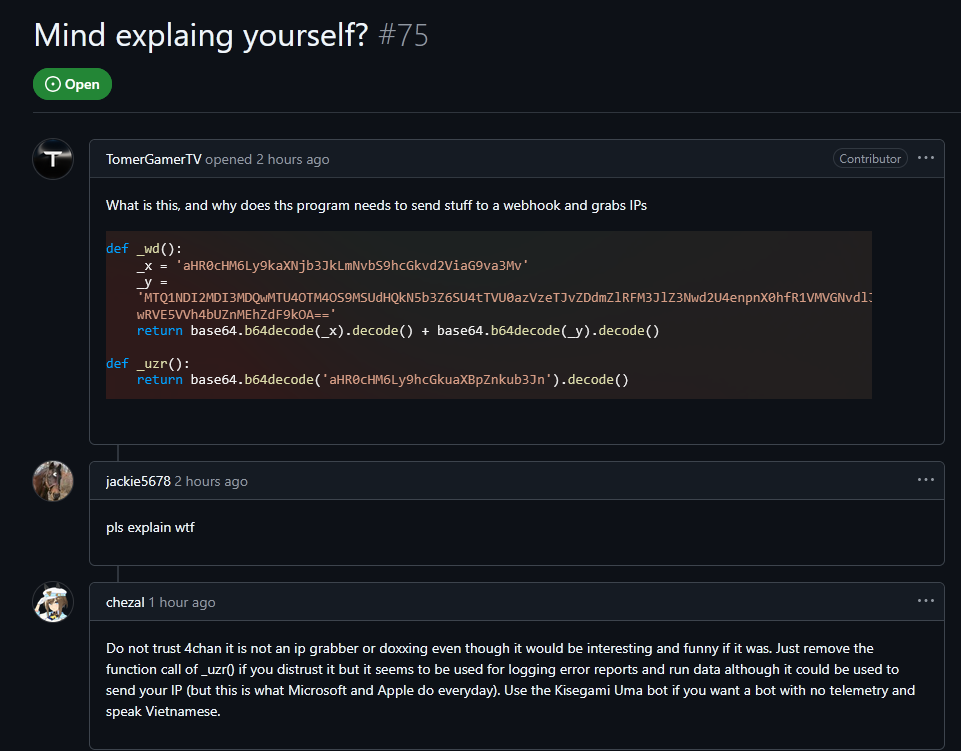Click chezal's '1 hour ago' timestamp
Viewport: 961px width, 751px height.
click(x=182, y=602)
